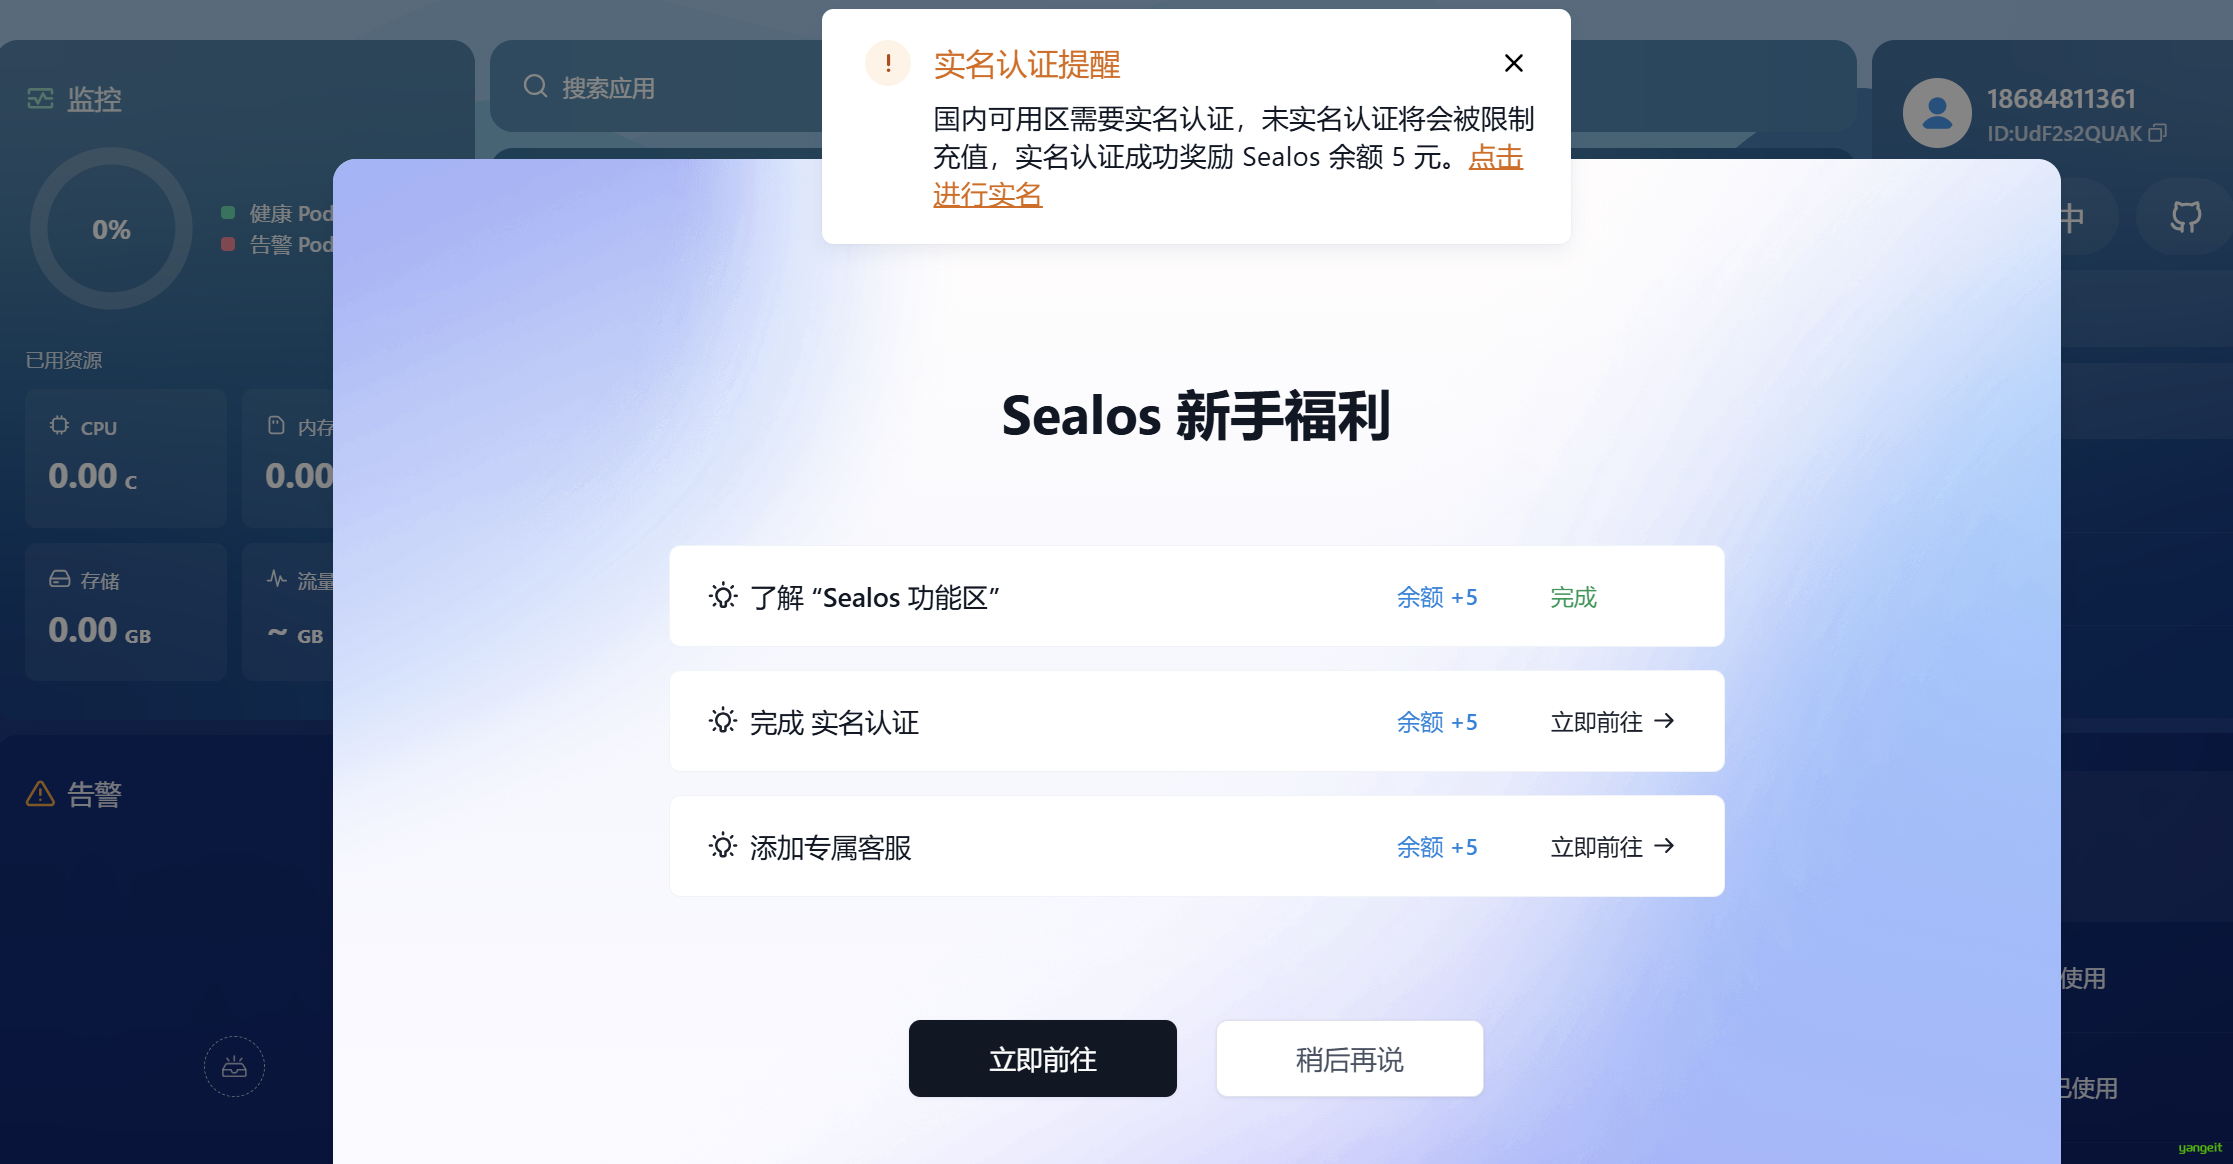Open the user avatar profile icon
2233x1164 pixels.
tap(1937, 112)
